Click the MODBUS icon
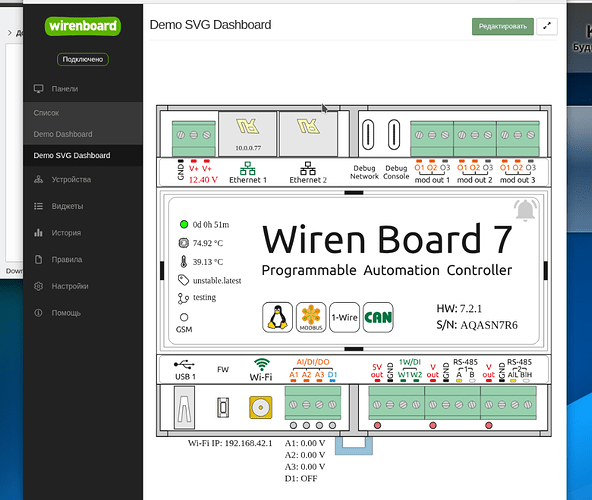The height and width of the screenshot is (500, 592). click(x=311, y=317)
